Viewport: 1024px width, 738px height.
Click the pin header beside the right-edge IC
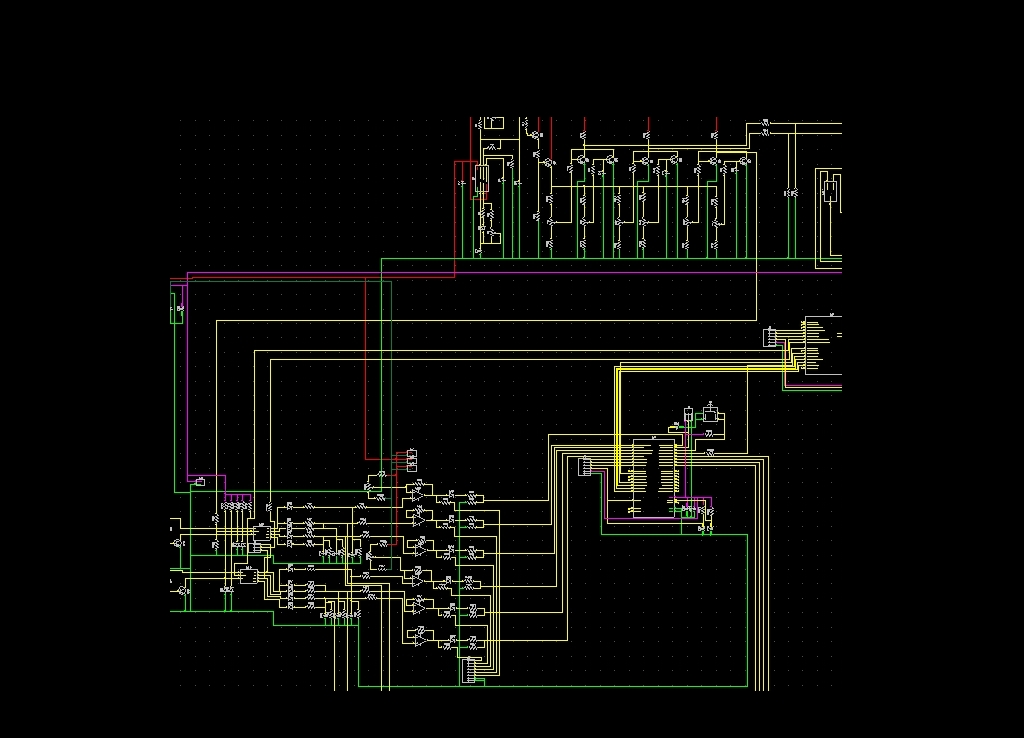769,337
